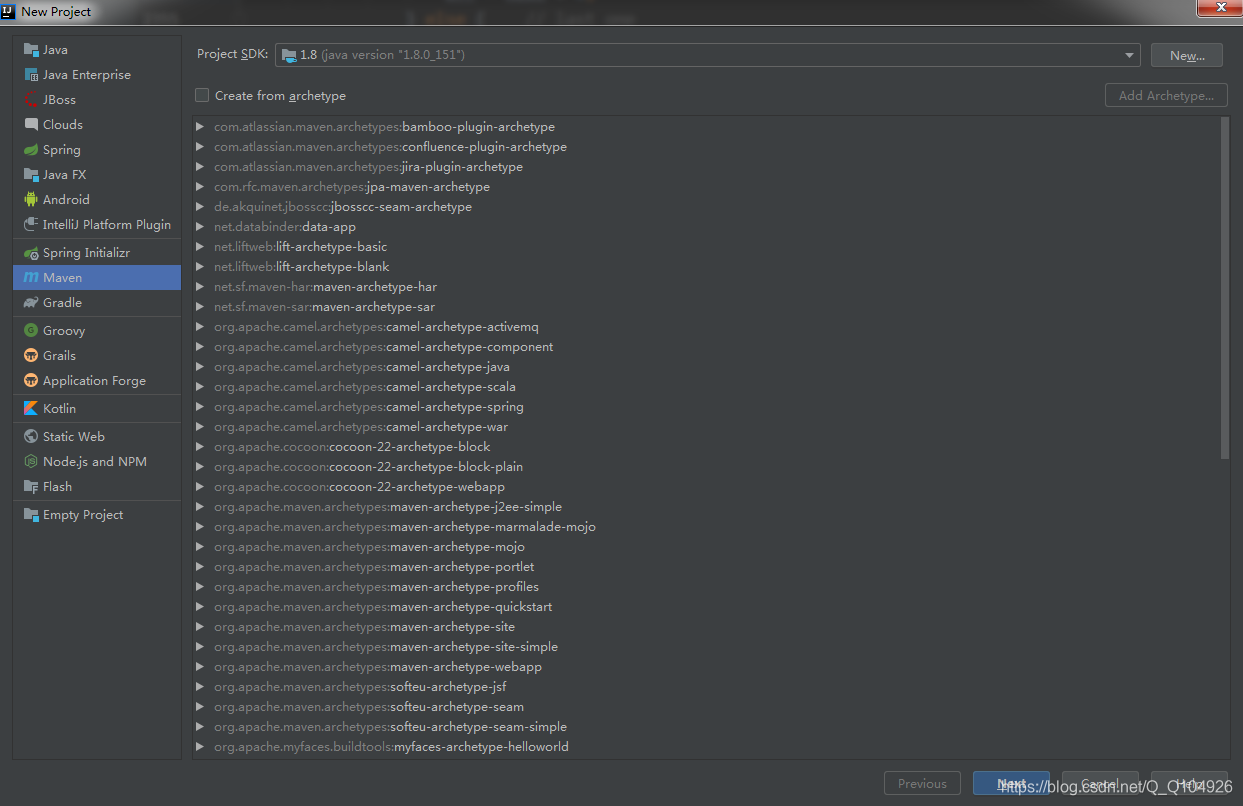
Task: Click the Android robot icon
Action: tap(31, 200)
